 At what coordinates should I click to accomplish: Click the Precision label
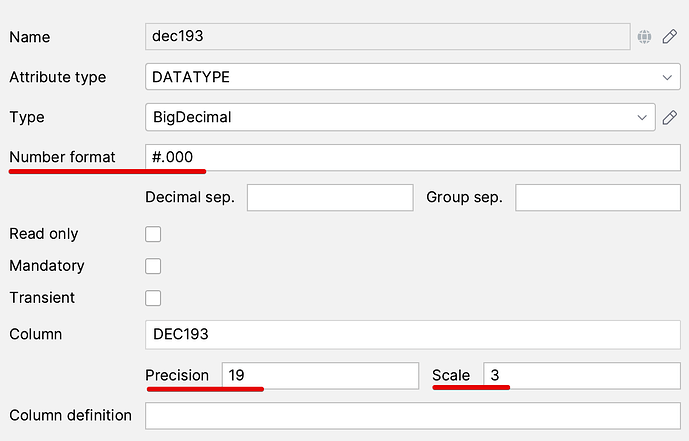177,376
